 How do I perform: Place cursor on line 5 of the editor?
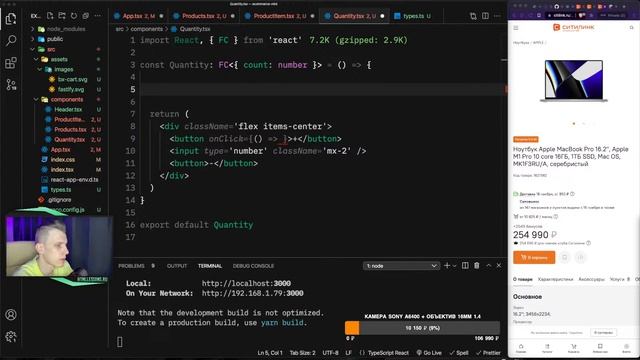coord(322,89)
